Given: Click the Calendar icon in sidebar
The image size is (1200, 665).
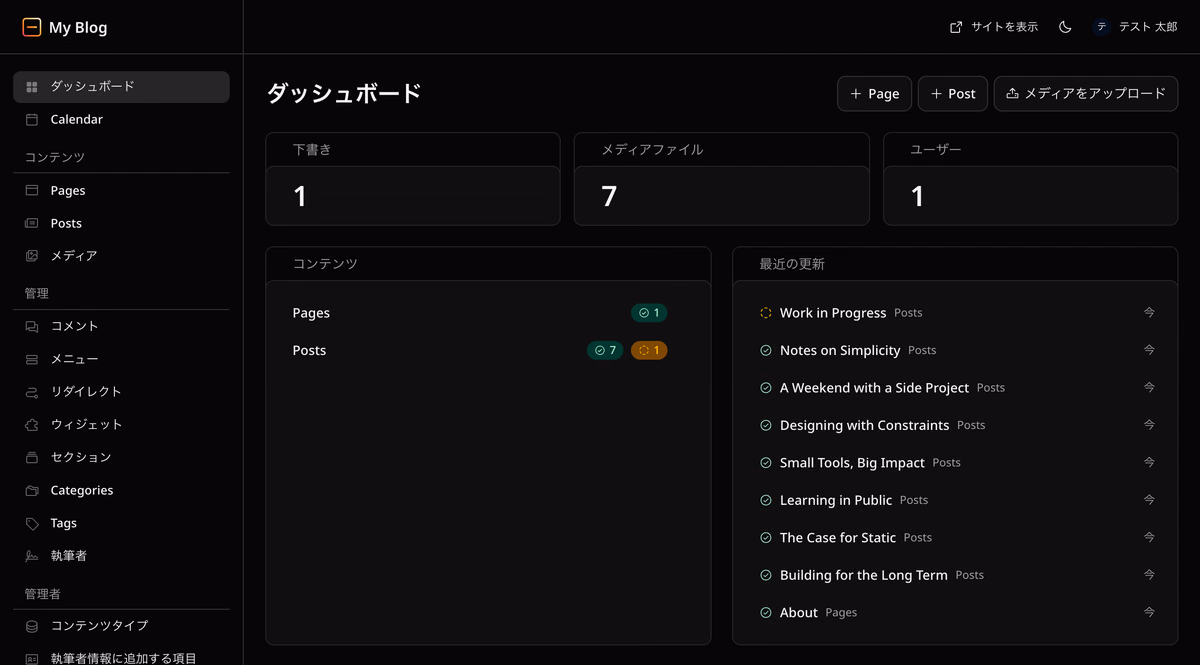Looking at the screenshot, I should [x=32, y=120].
